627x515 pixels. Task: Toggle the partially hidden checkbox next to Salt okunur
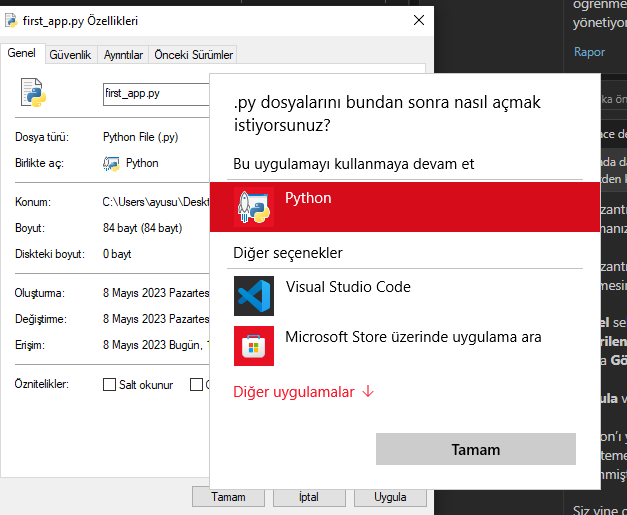[x=196, y=385]
